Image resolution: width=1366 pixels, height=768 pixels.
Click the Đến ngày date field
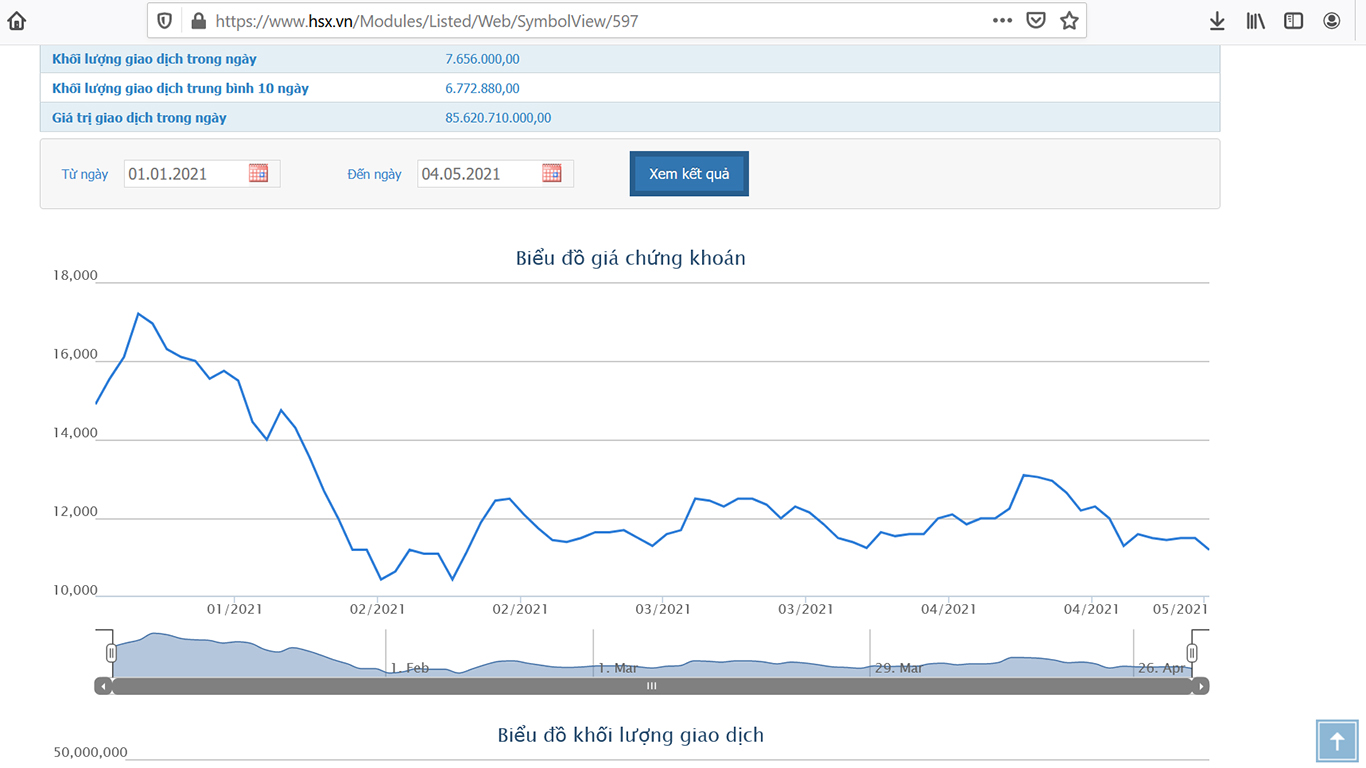click(478, 174)
